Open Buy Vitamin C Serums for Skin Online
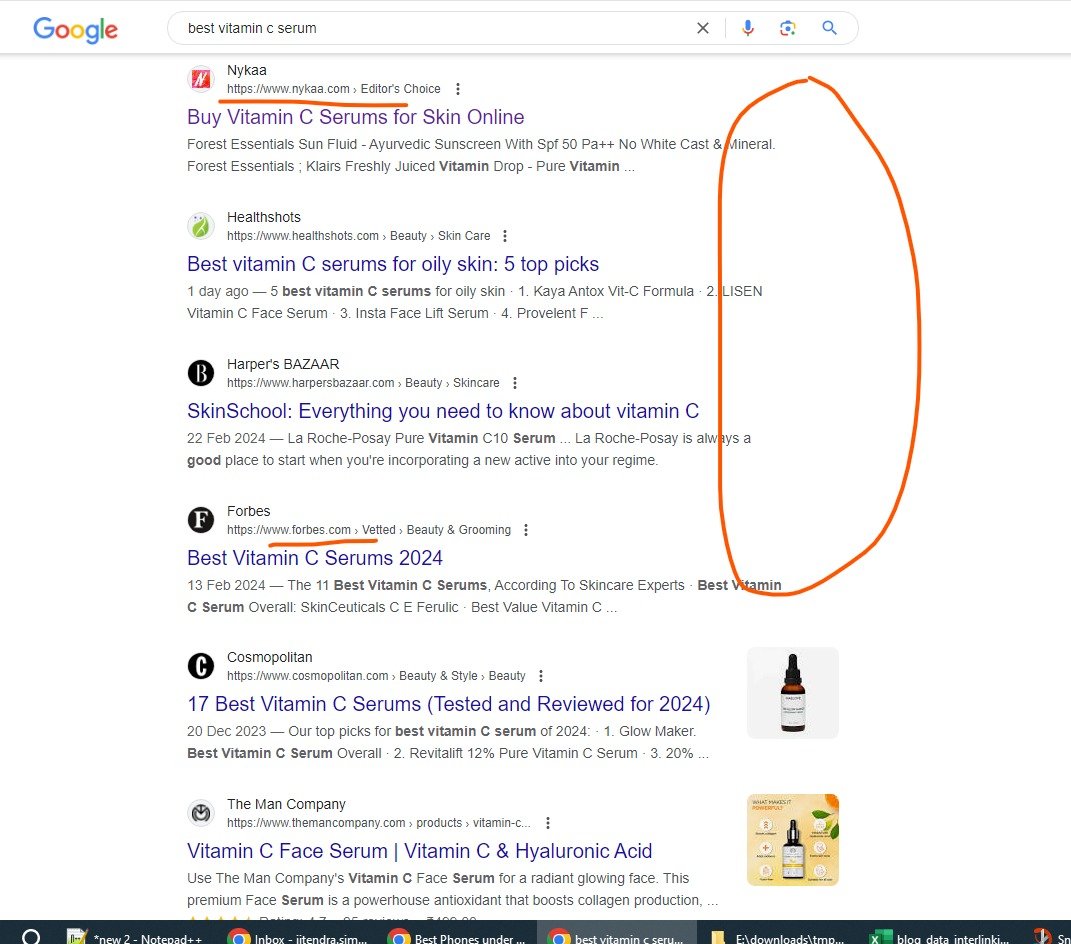The width and height of the screenshot is (1071, 944). [x=355, y=117]
